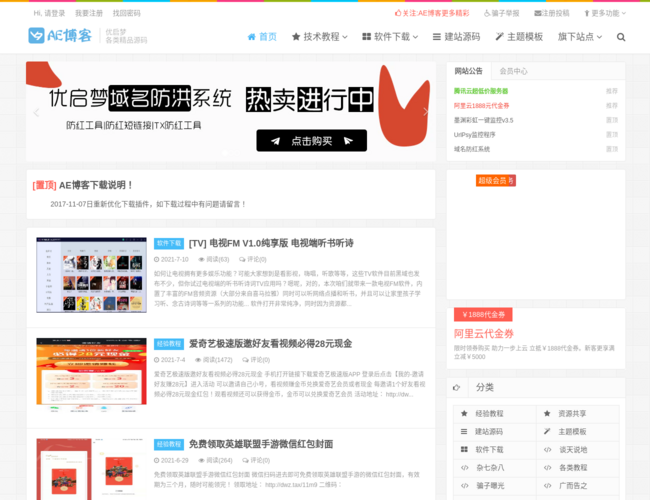This screenshot has width=650, height=500.
Task: Open 域名防红系统 announcement
Action: [472, 149]
